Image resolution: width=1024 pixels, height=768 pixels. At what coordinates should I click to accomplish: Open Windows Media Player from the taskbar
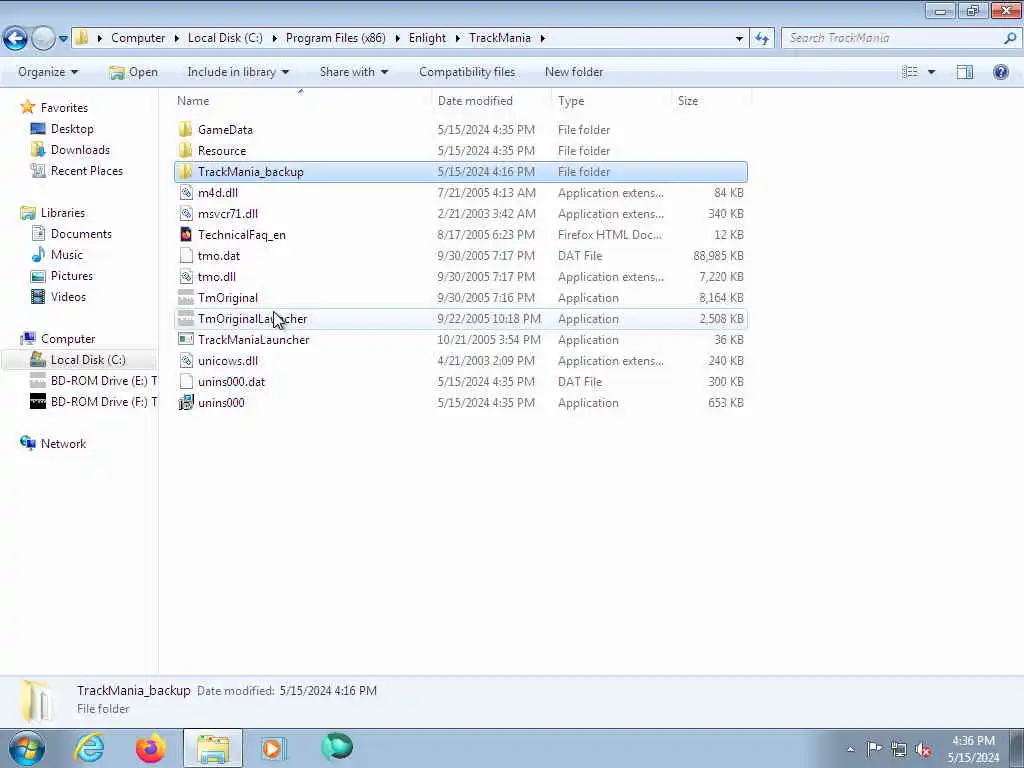point(274,748)
